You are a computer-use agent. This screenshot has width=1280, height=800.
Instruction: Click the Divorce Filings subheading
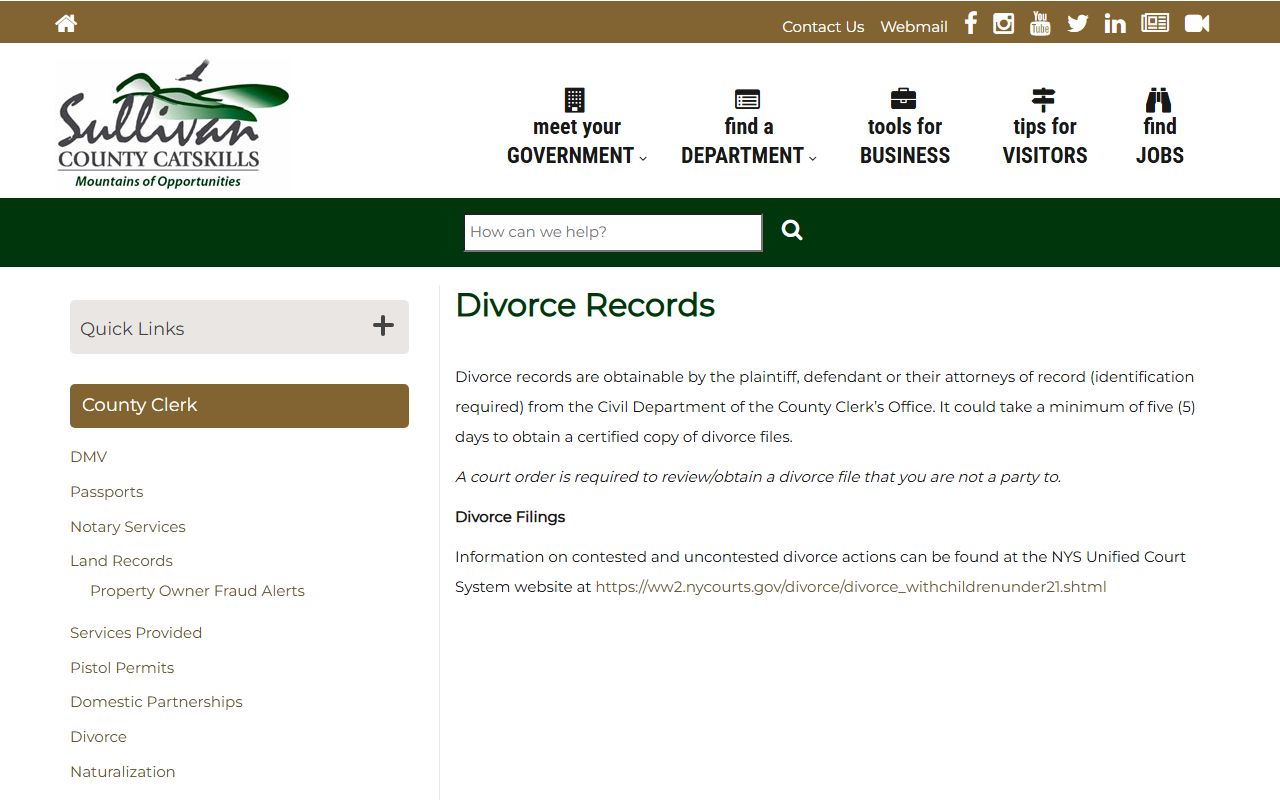click(x=510, y=517)
